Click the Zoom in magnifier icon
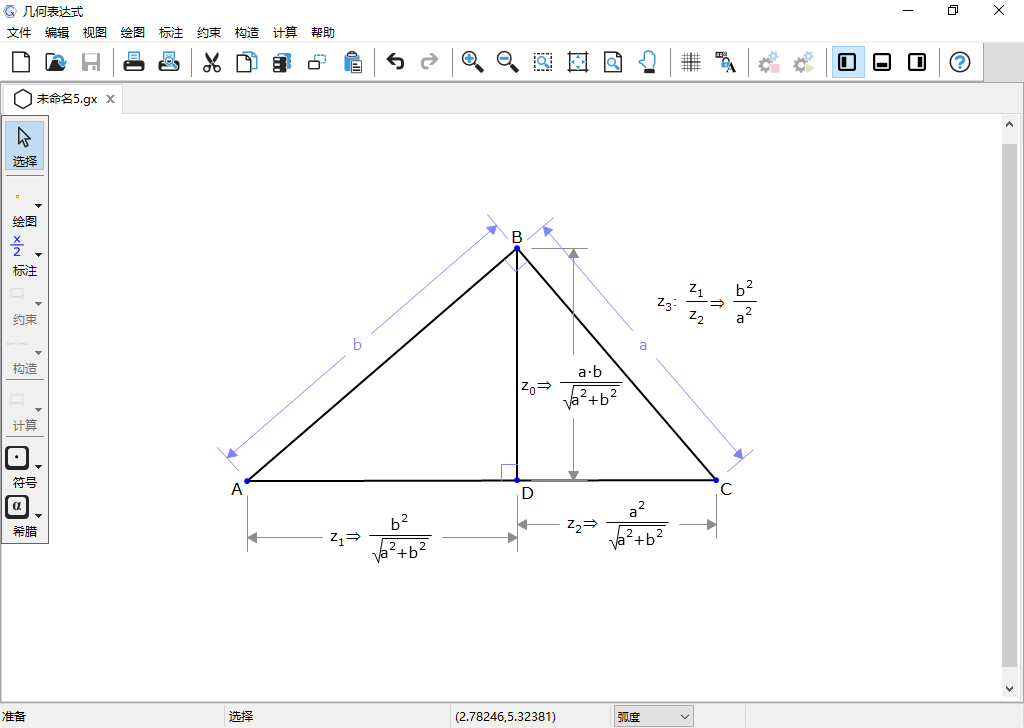This screenshot has width=1024, height=728. click(x=472, y=62)
